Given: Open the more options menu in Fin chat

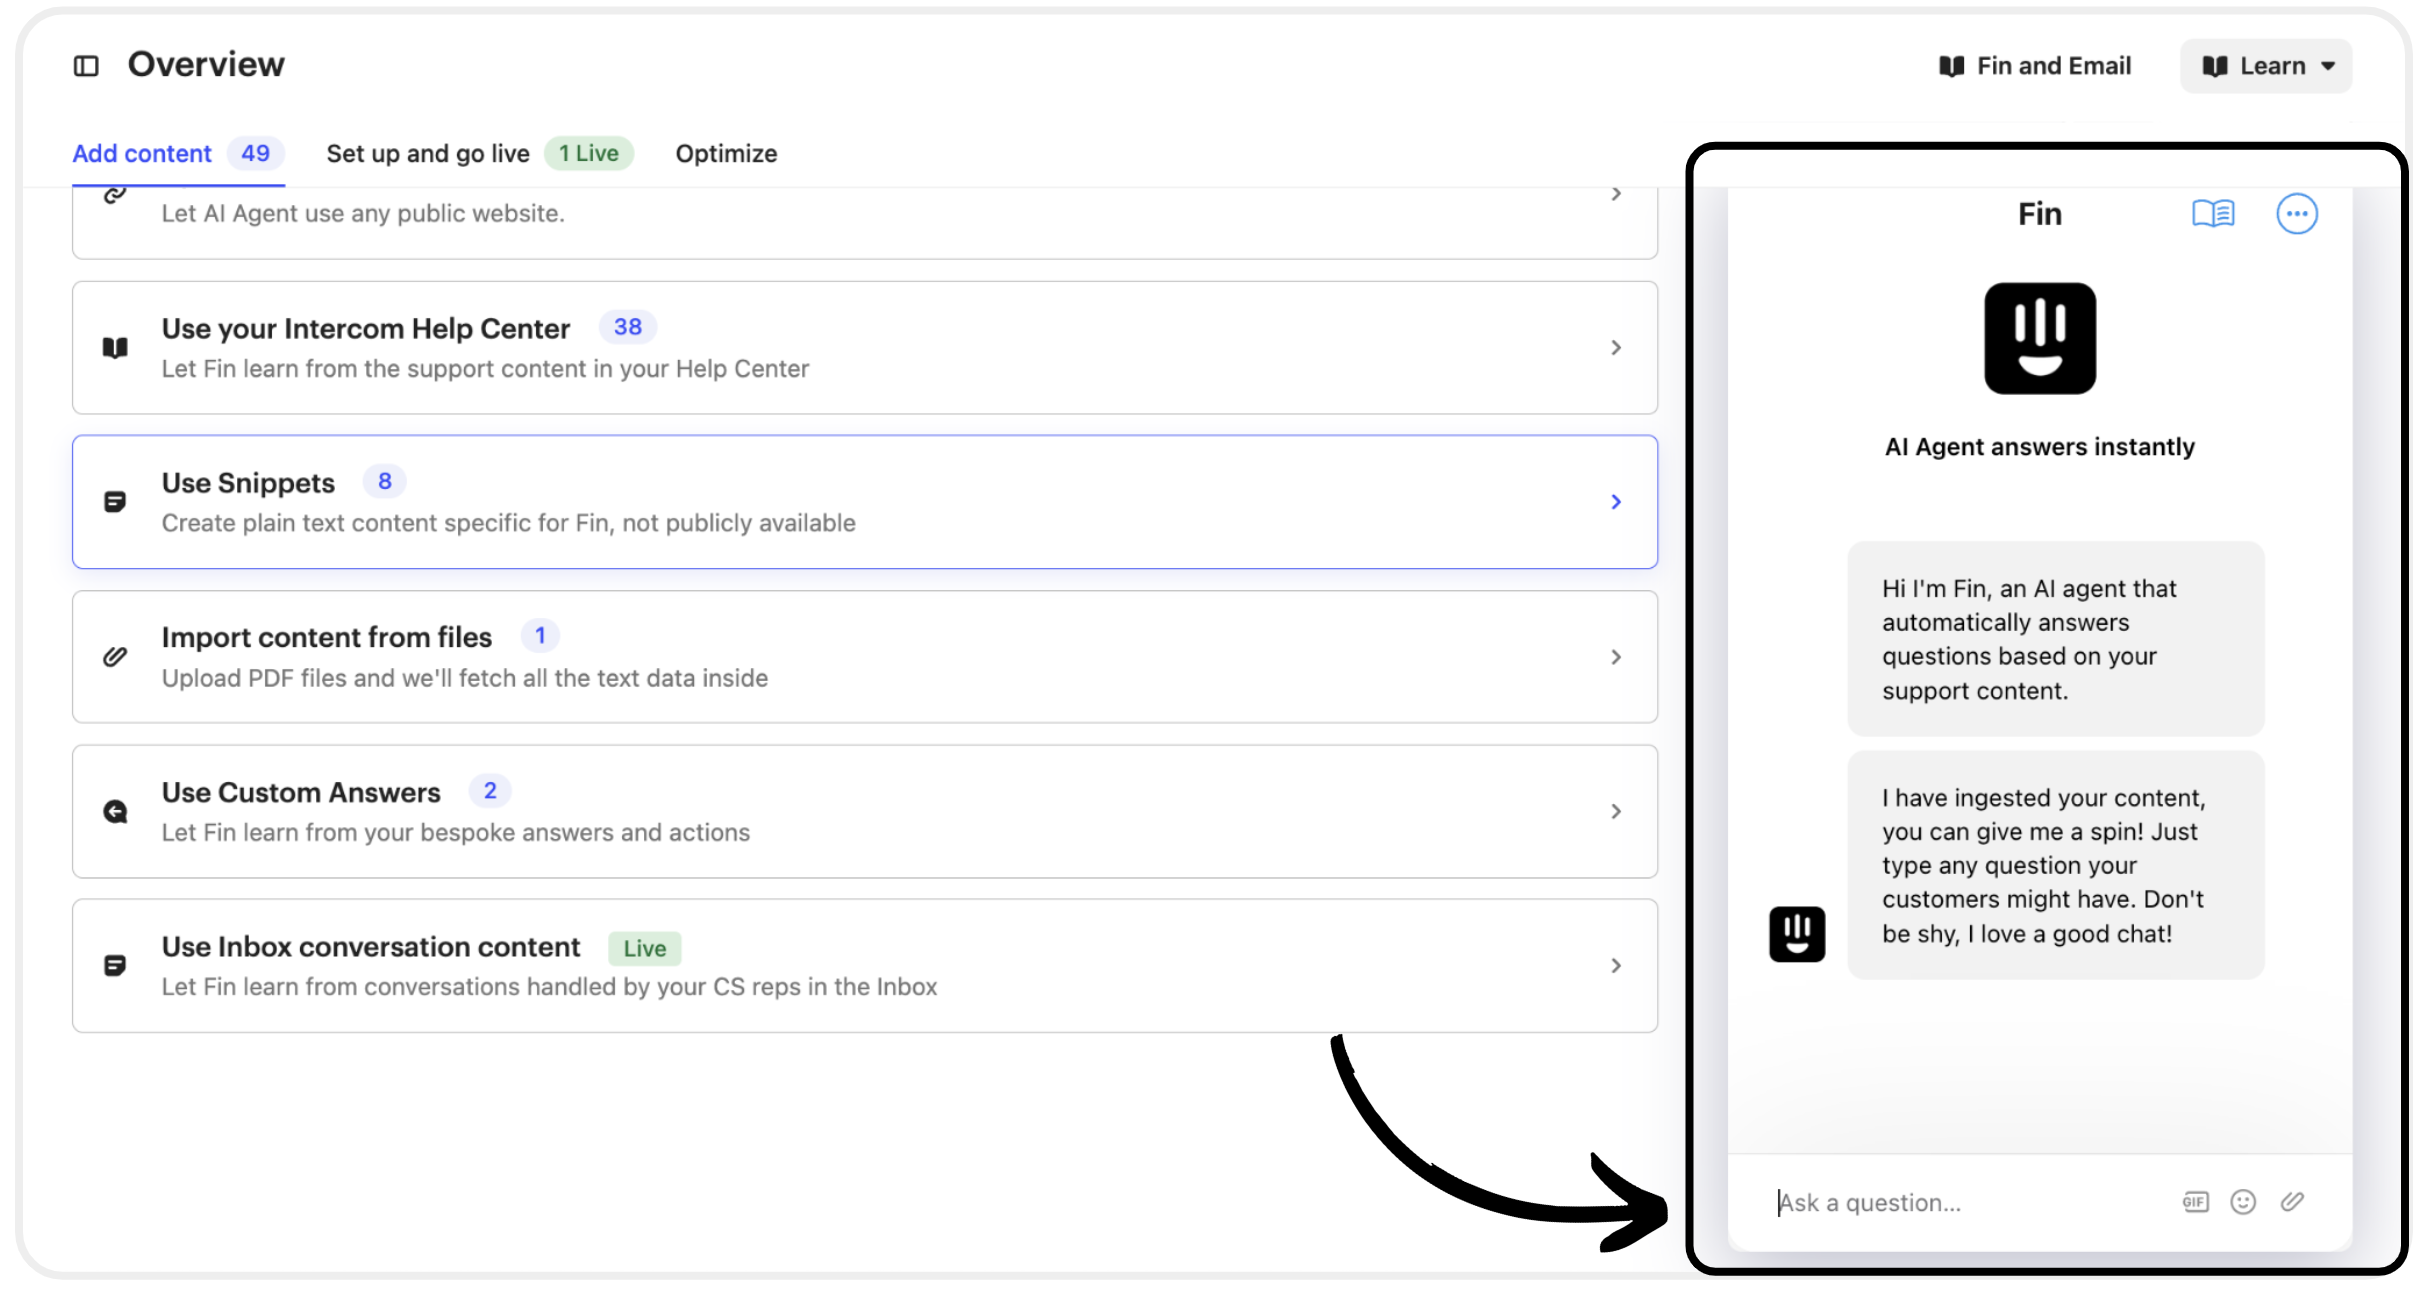Looking at the screenshot, I should 2297,214.
